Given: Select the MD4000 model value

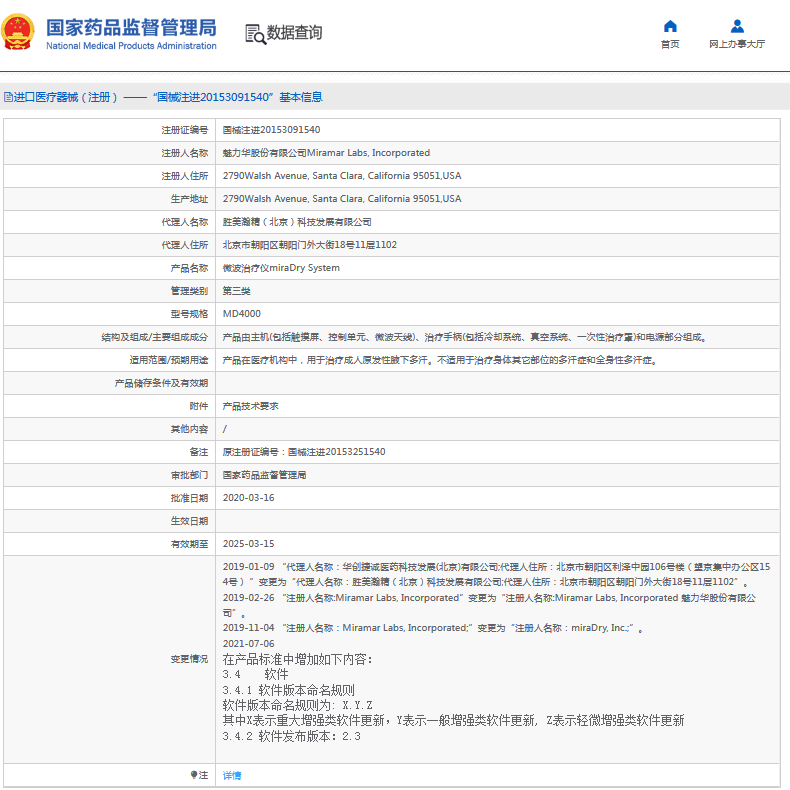Looking at the screenshot, I should [242, 314].
